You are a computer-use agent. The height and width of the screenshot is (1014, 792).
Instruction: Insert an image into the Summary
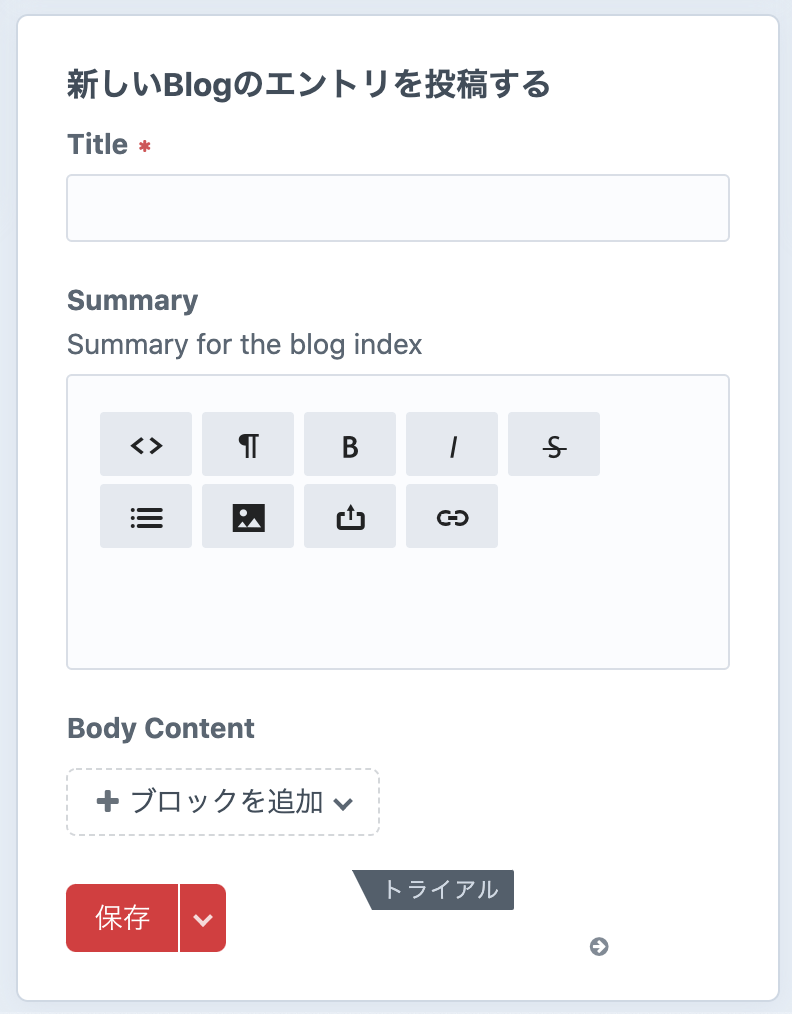[x=248, y=516]
